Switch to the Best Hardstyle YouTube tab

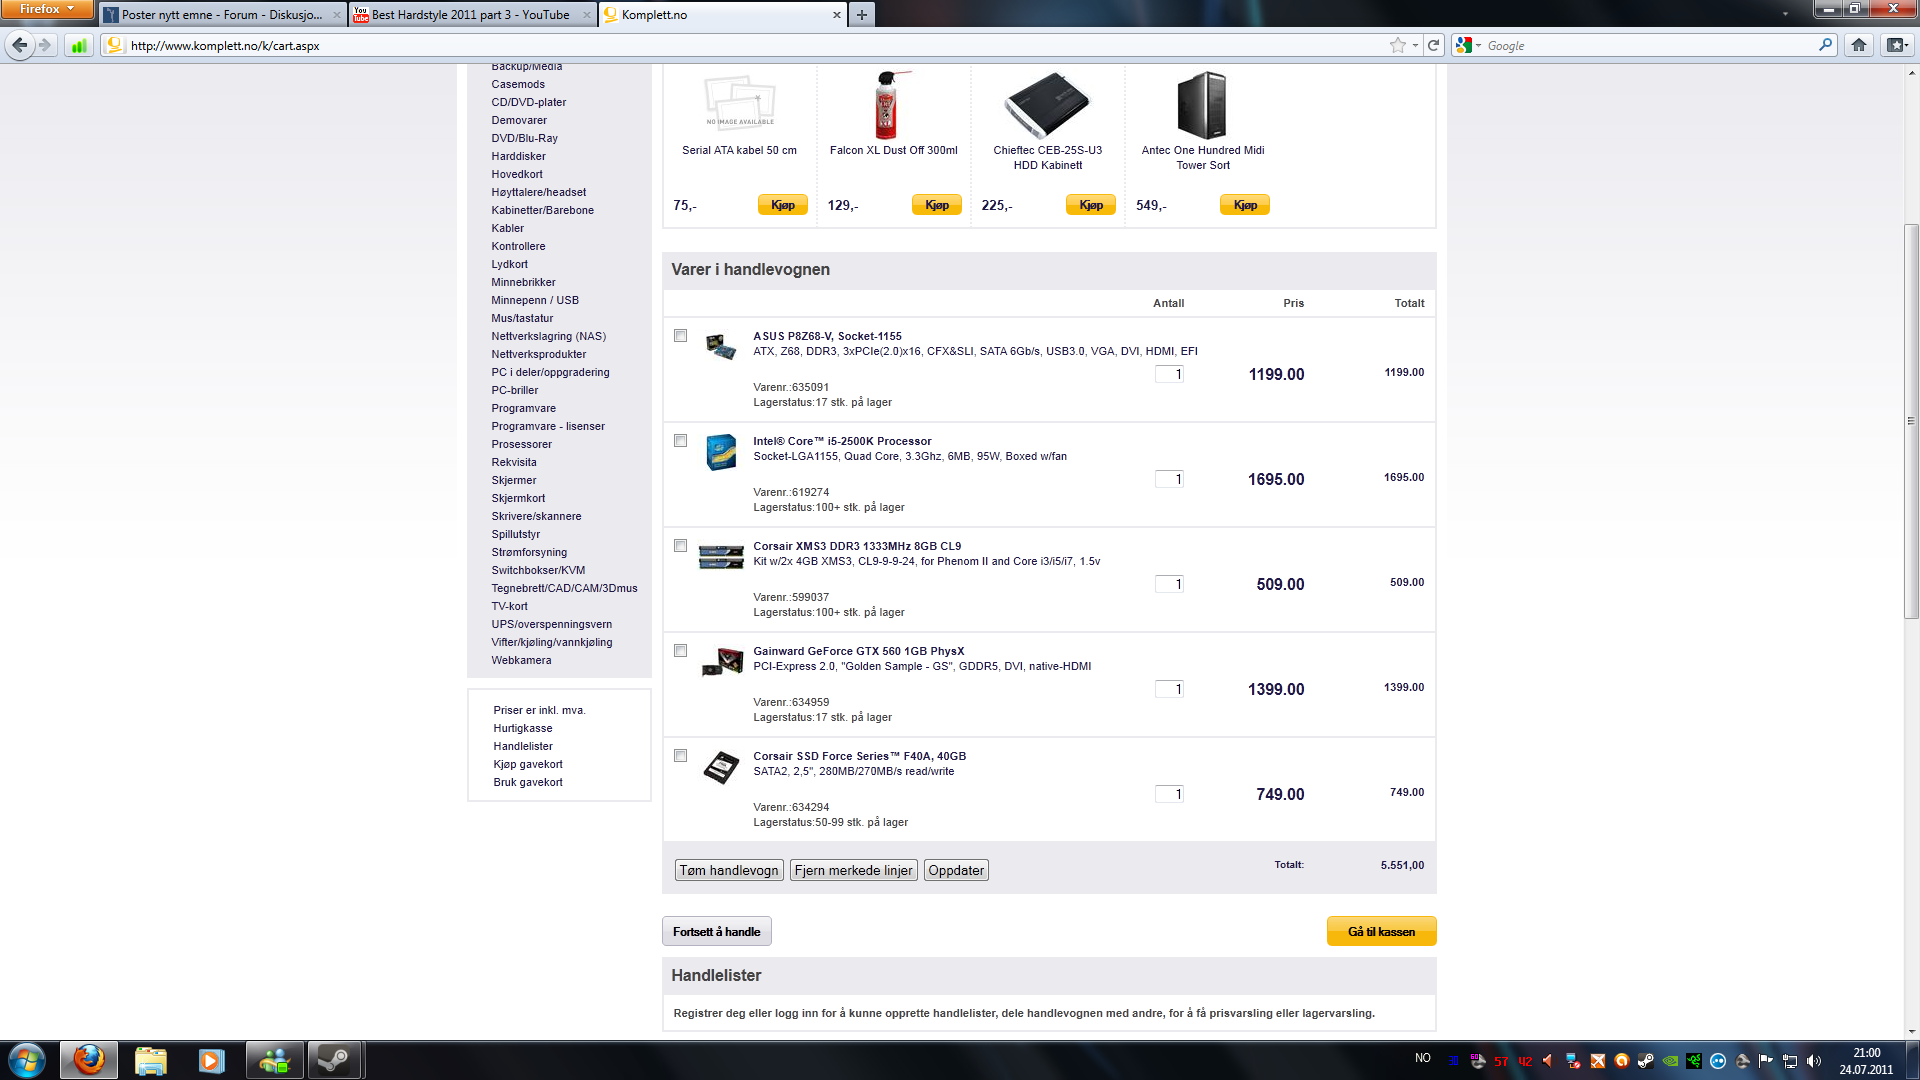(470, 15)
